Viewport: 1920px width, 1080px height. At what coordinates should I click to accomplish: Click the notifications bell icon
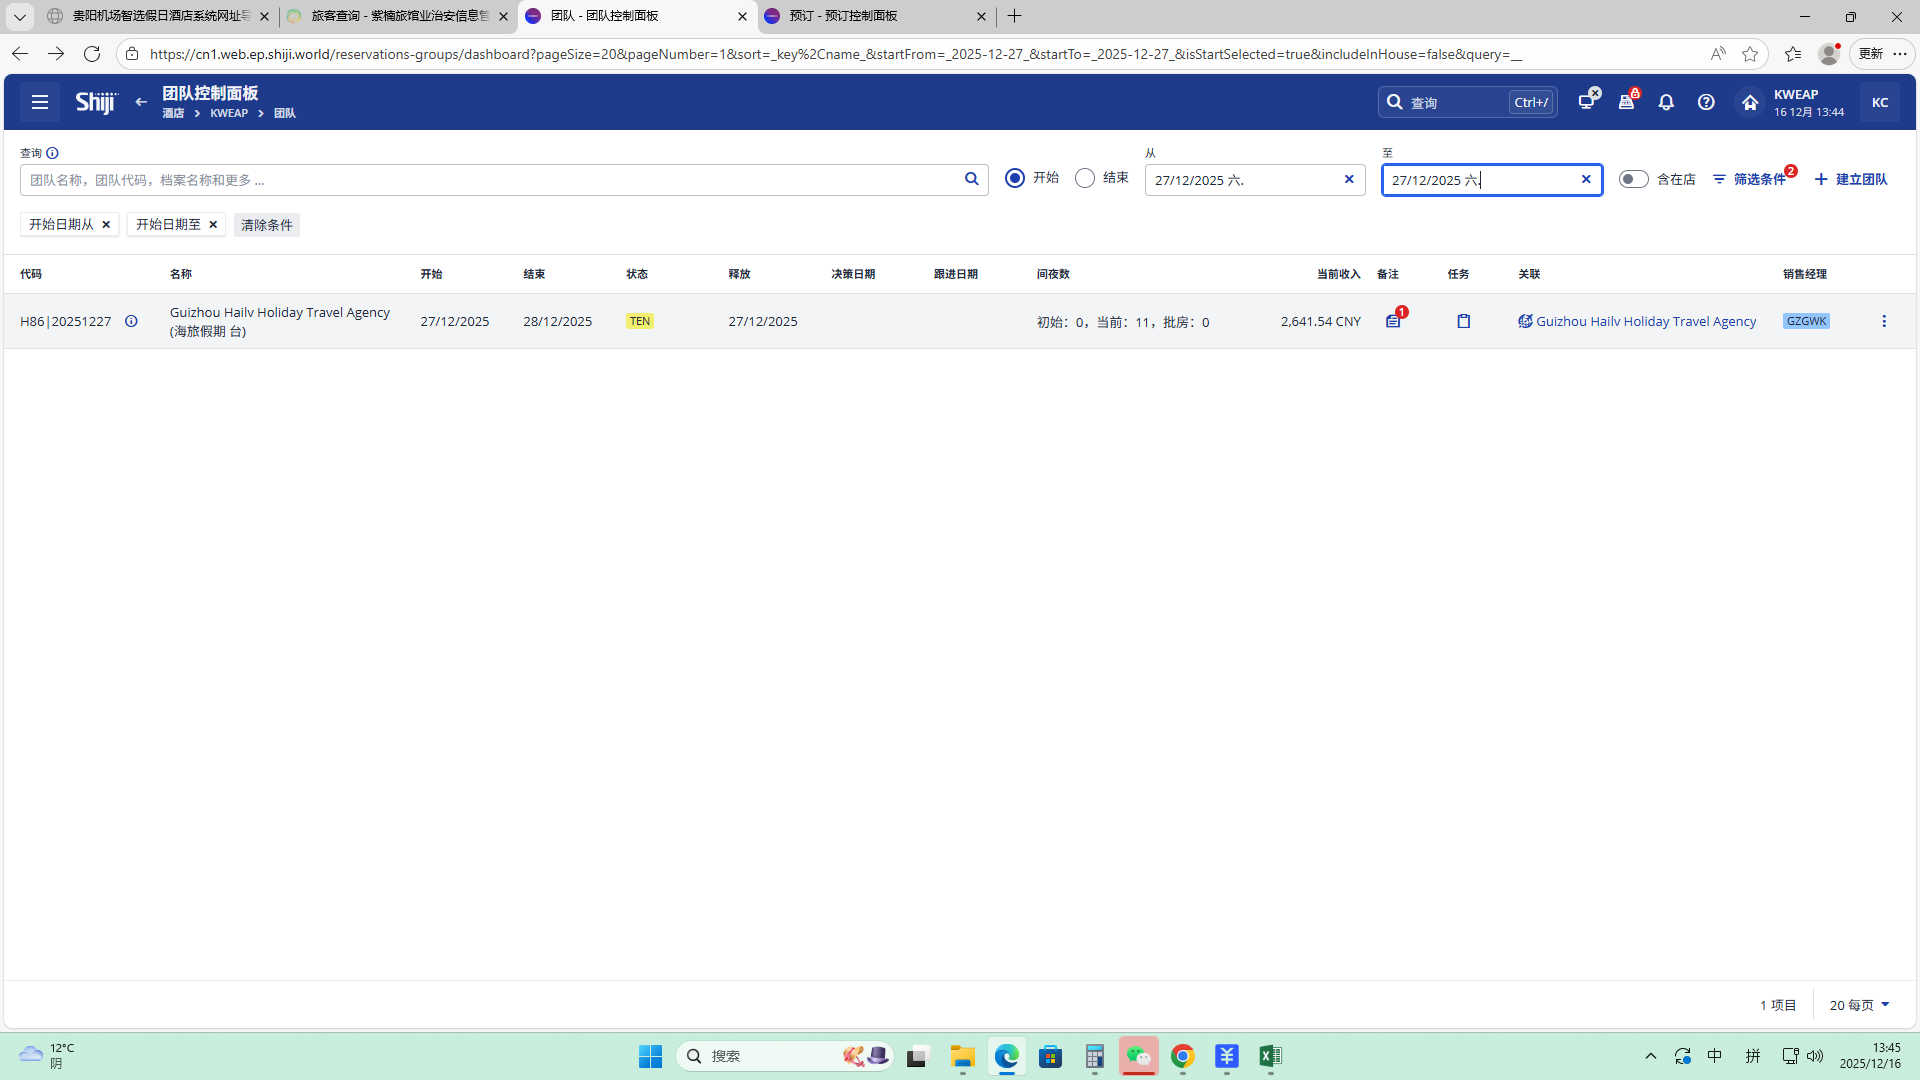pos(1666,102)
